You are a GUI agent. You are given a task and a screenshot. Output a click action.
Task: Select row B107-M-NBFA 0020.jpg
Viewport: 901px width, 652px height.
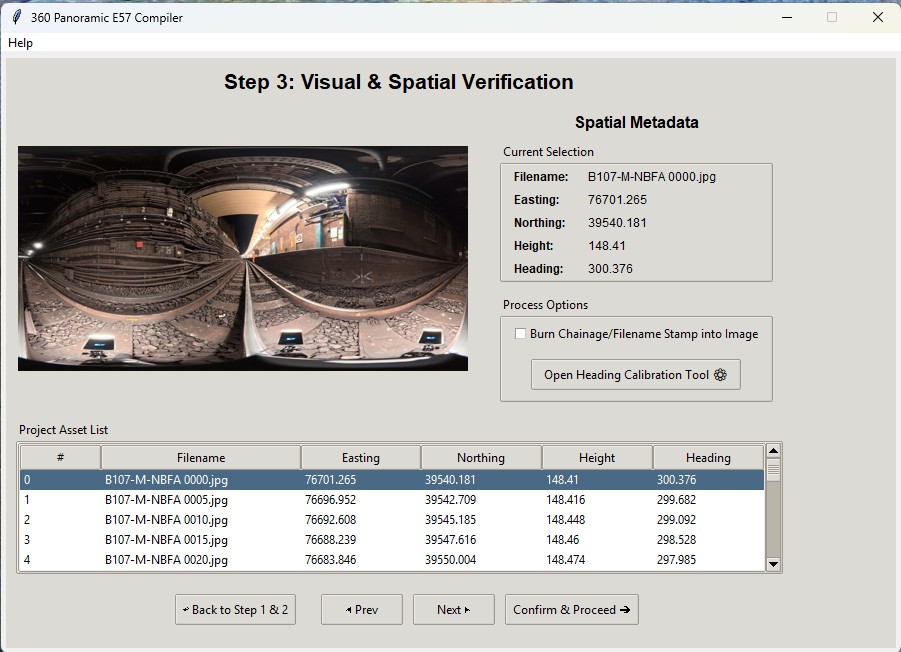coord(392,560)
